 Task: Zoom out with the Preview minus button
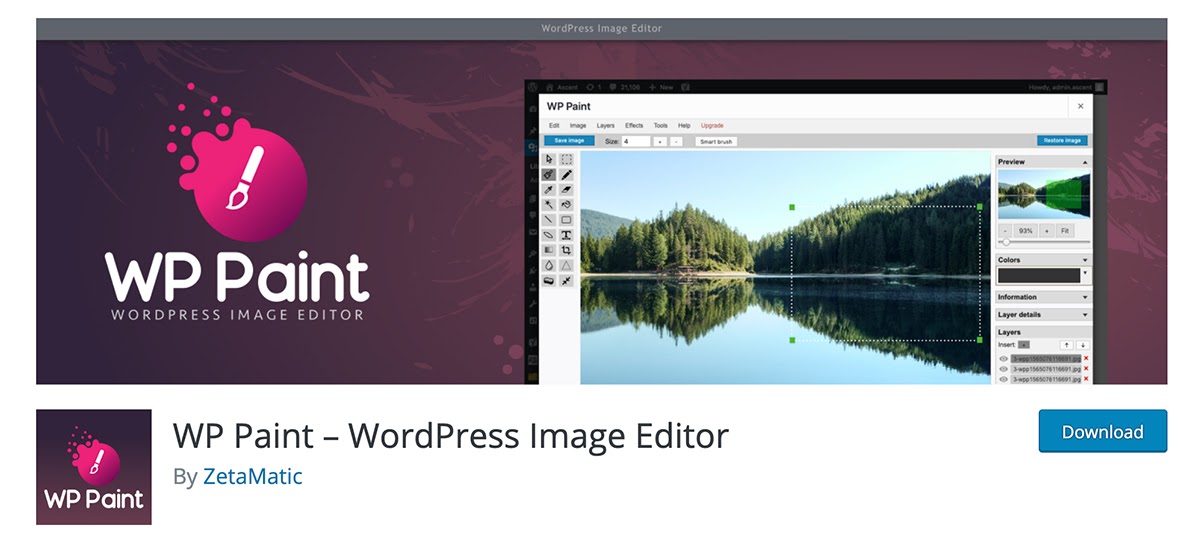(x=1005, y=230)
